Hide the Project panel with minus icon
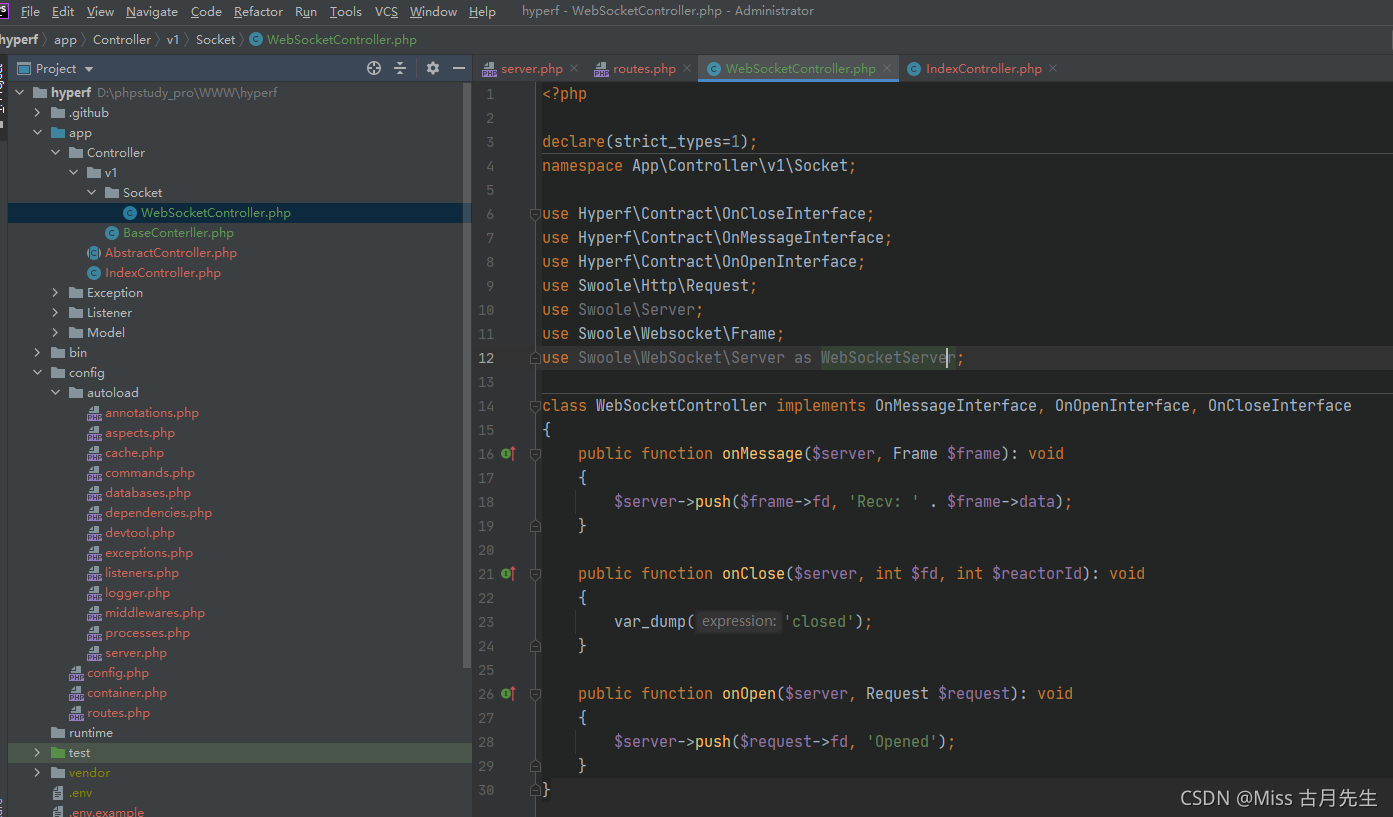 pyautogui.click(x=459, y=68)
